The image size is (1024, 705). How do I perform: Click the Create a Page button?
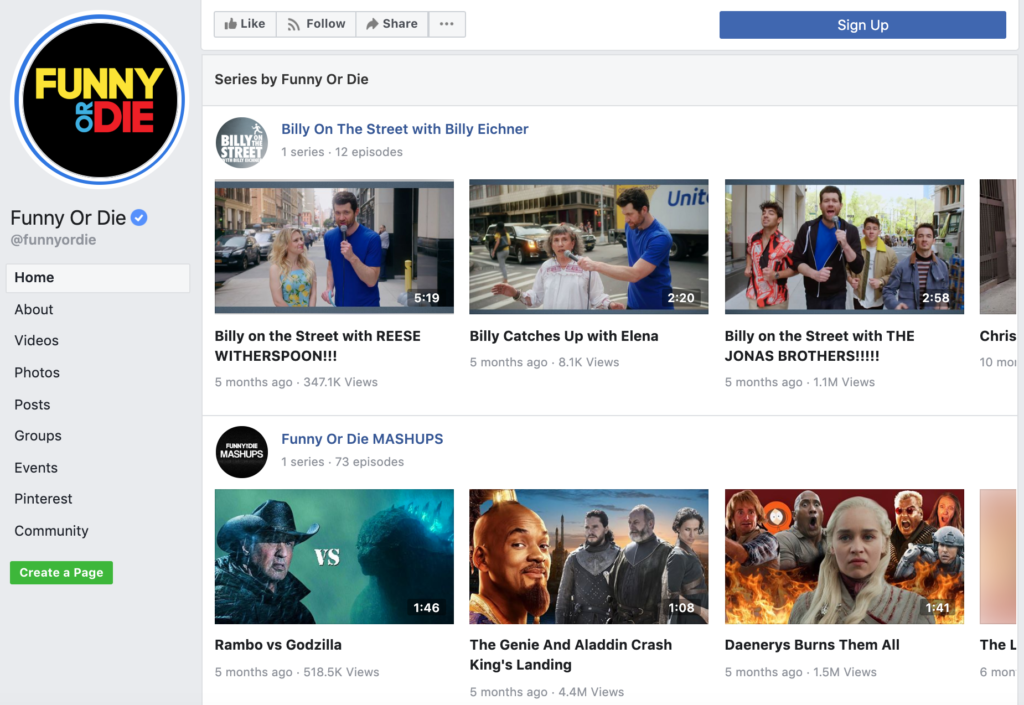point(61,573)
